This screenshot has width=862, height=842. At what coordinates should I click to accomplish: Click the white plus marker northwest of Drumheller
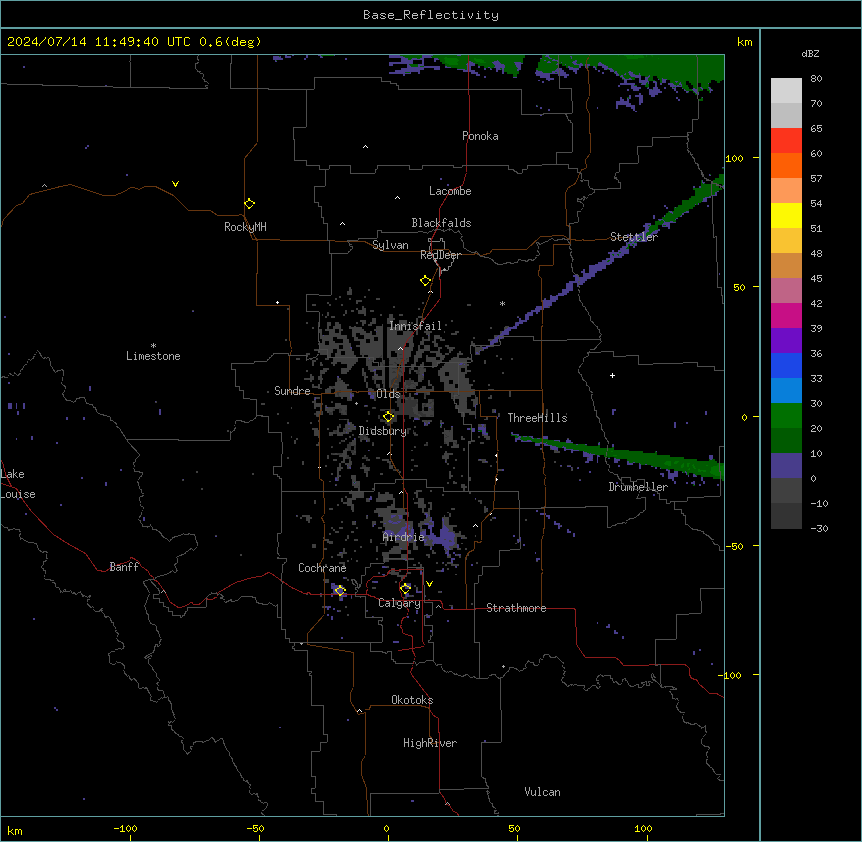click(x=612, y=375)
